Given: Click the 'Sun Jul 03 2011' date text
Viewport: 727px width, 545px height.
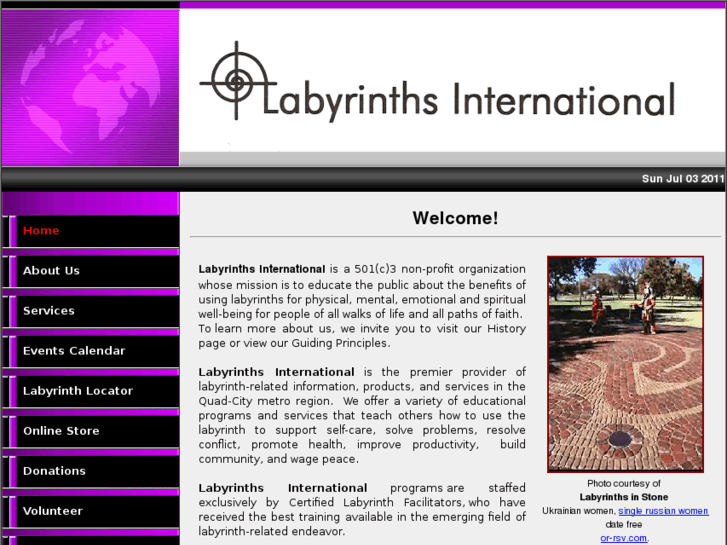Looking at the screenshot, I should pos(682,179).
